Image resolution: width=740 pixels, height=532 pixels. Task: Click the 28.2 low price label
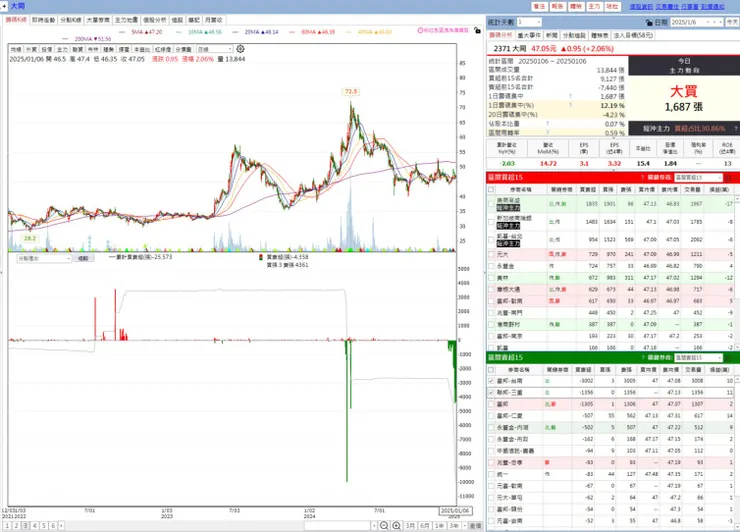(x=30, y=238)
